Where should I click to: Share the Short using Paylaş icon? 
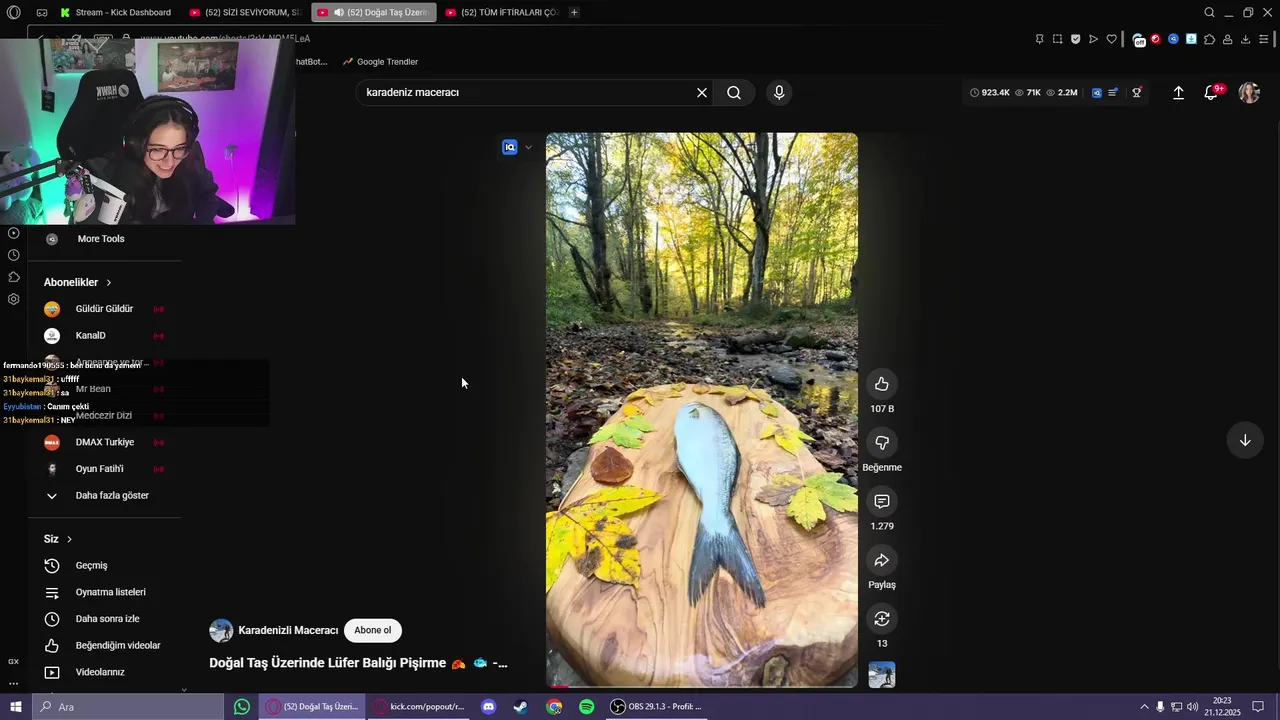(x=882, y=560)
